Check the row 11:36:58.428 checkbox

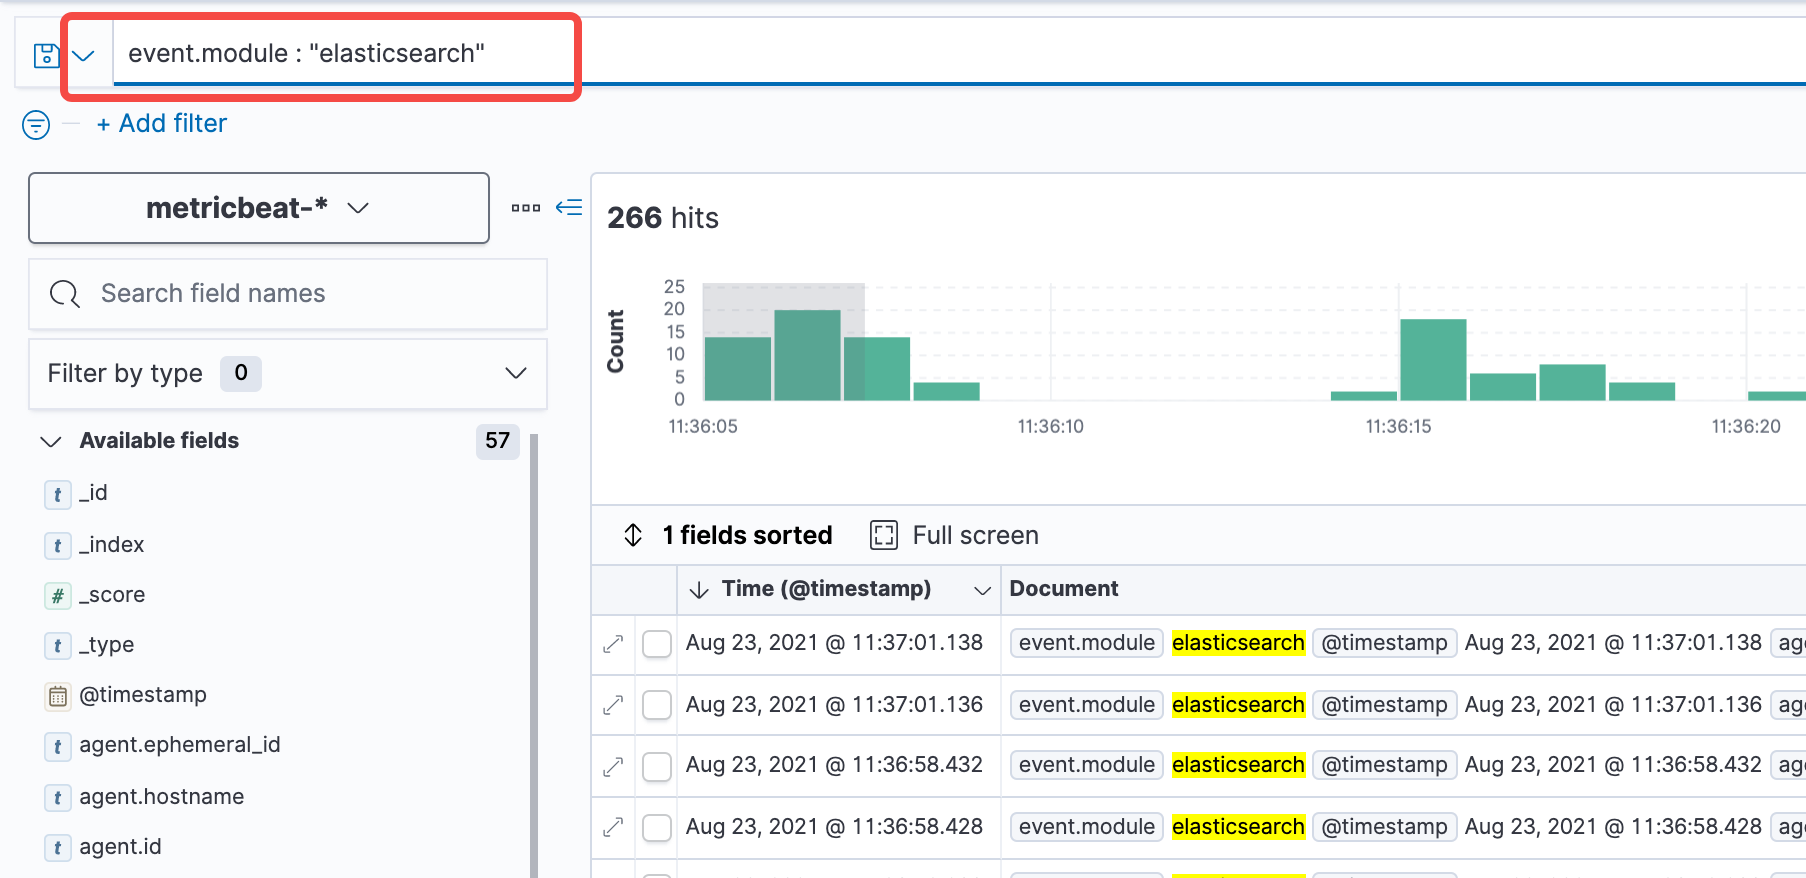[x=657, y=828]
